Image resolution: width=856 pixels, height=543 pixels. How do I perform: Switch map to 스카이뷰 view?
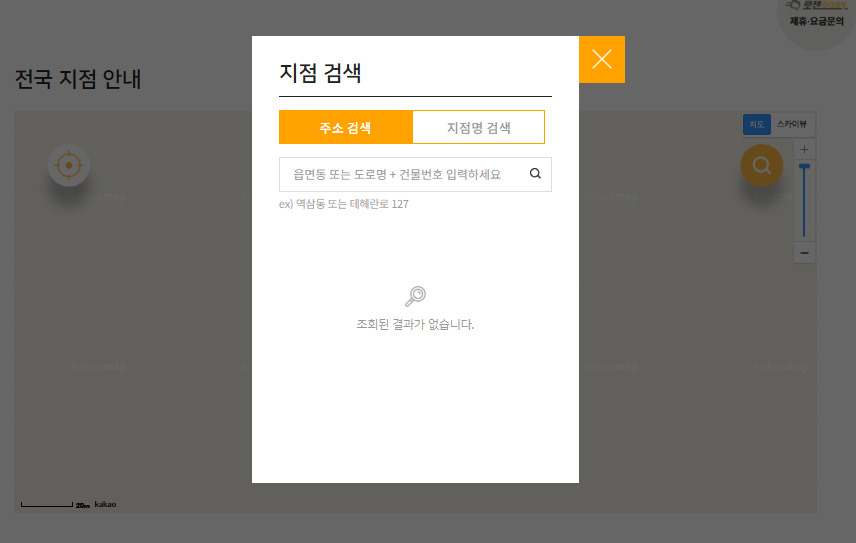(x=792, y=124)
